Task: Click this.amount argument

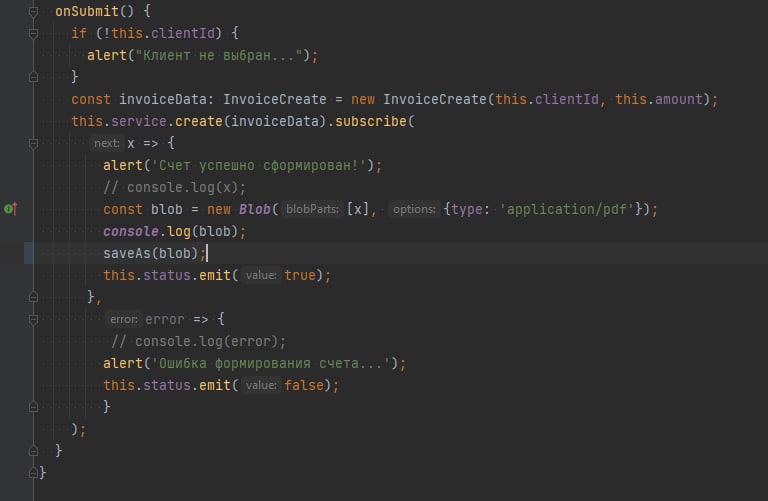Action: [659, 99]
